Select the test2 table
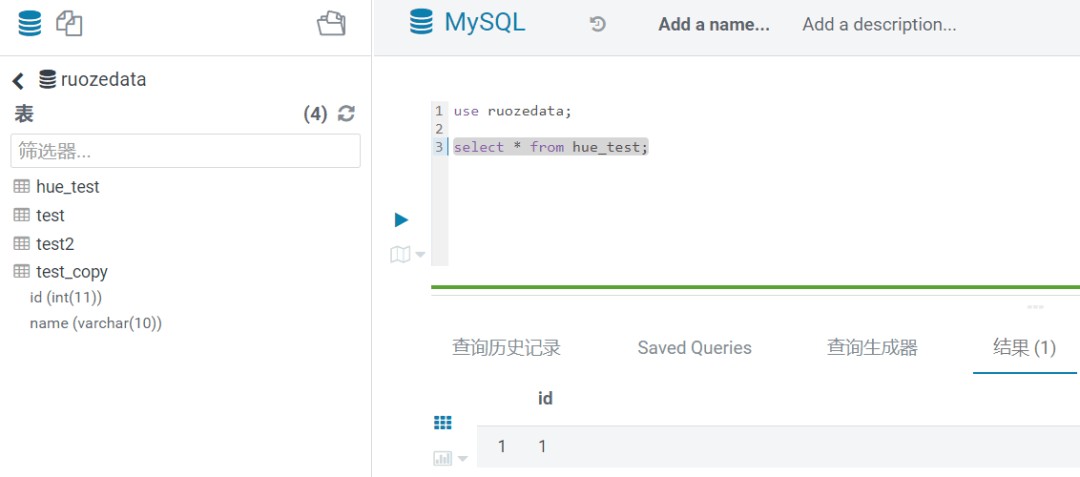Viewport: 1080px width, 477px height. click(55, 243)
